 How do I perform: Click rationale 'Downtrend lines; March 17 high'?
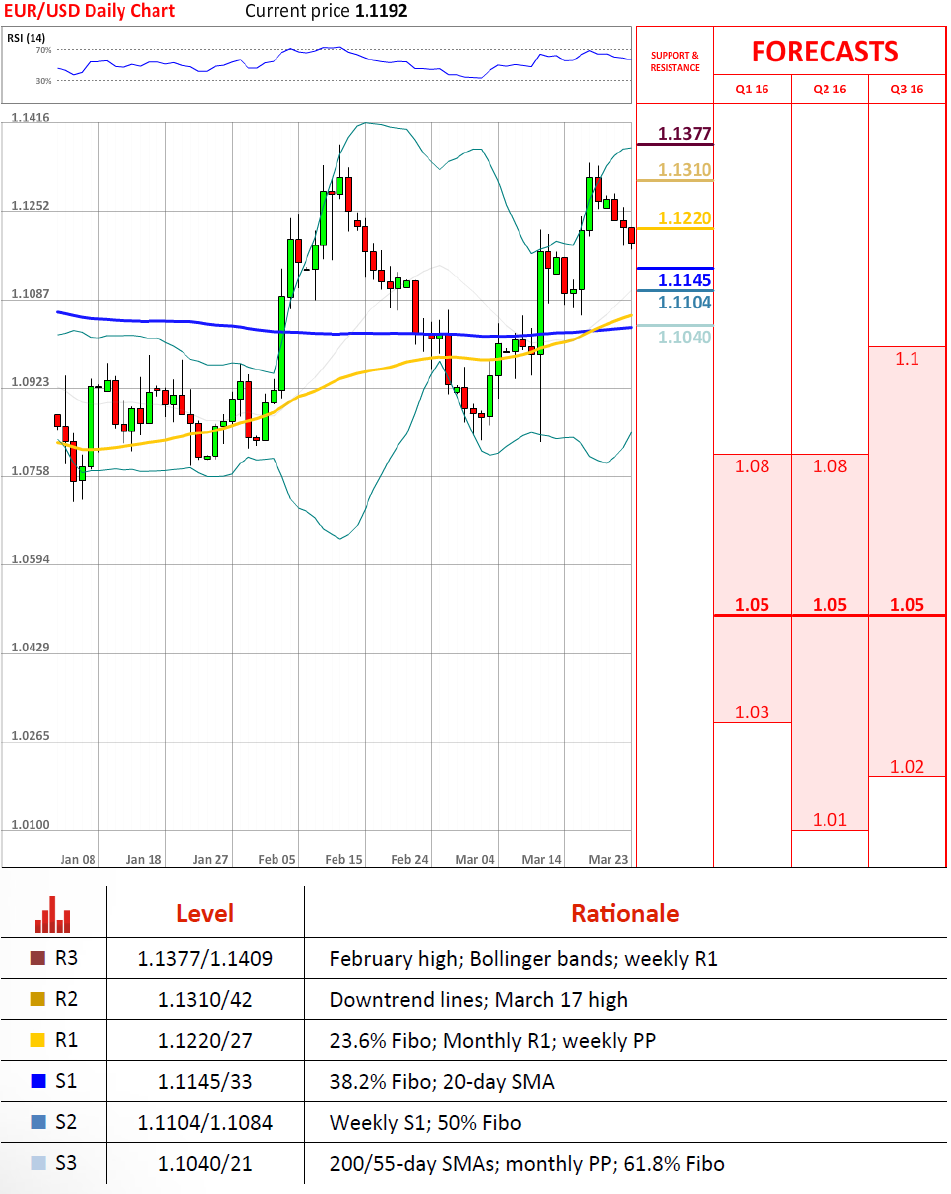(479, 1000)
